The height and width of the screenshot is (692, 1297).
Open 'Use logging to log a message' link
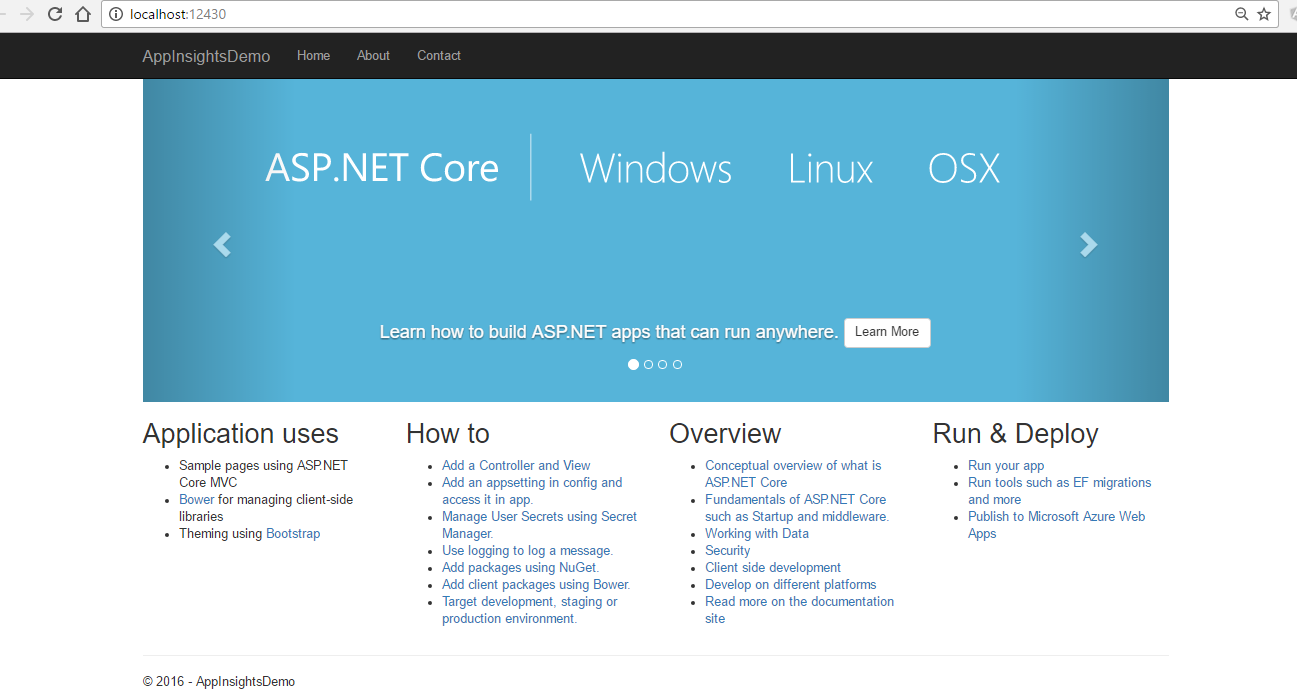[527, 550]
